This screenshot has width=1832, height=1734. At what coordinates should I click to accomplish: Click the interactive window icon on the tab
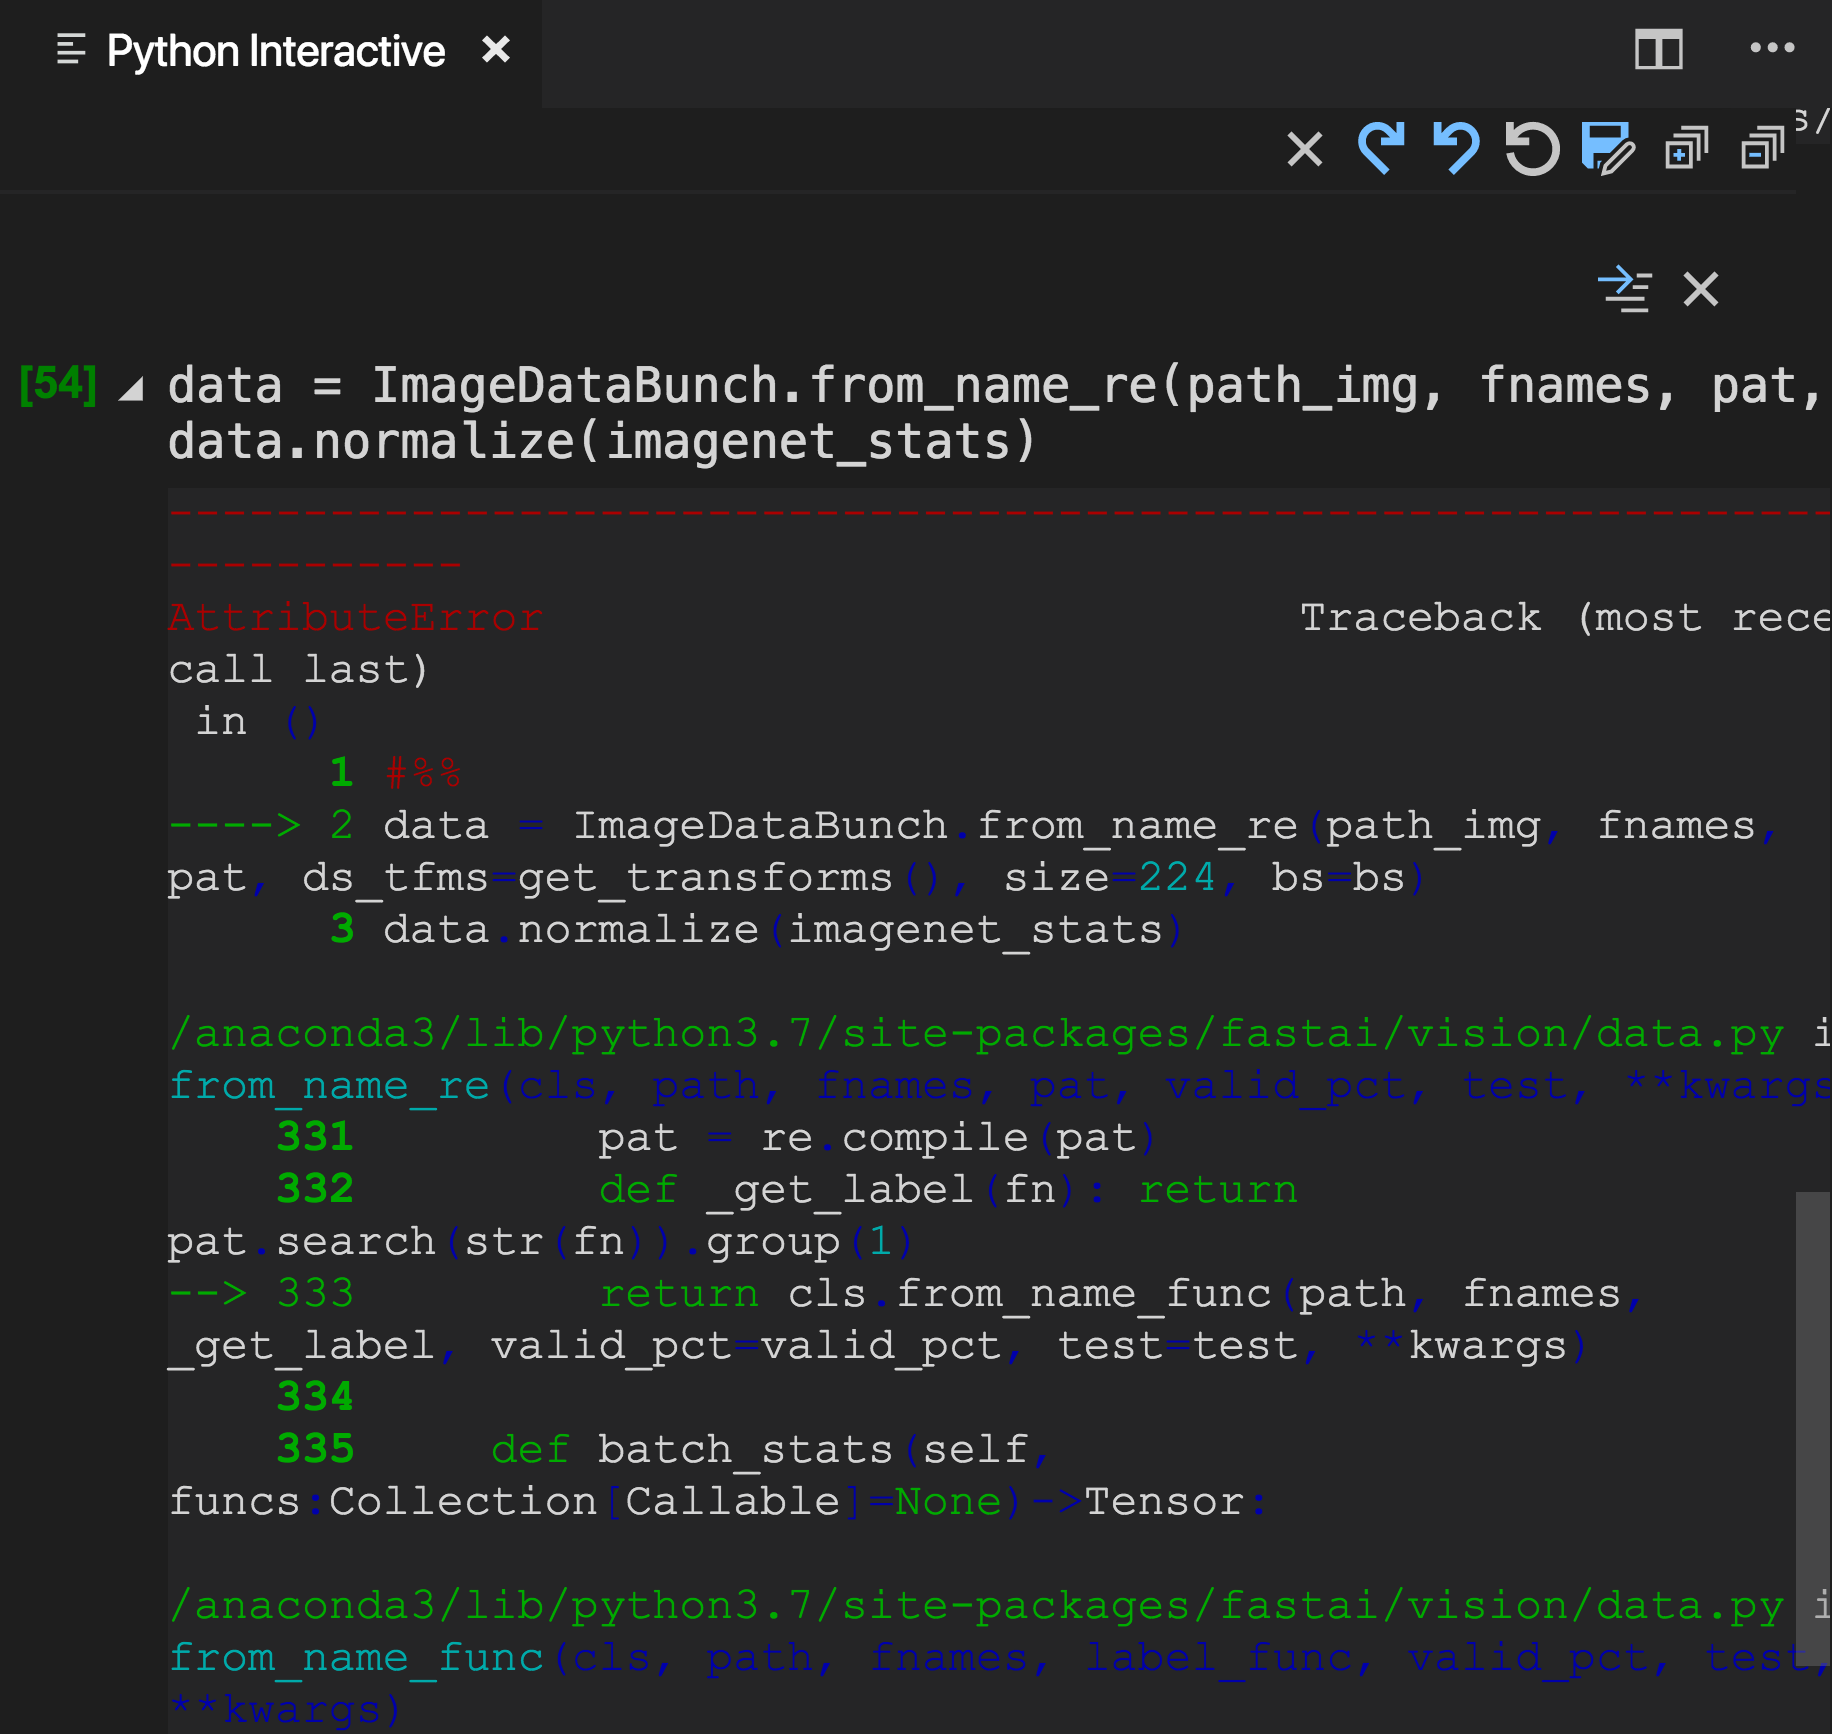coord(68,48)
